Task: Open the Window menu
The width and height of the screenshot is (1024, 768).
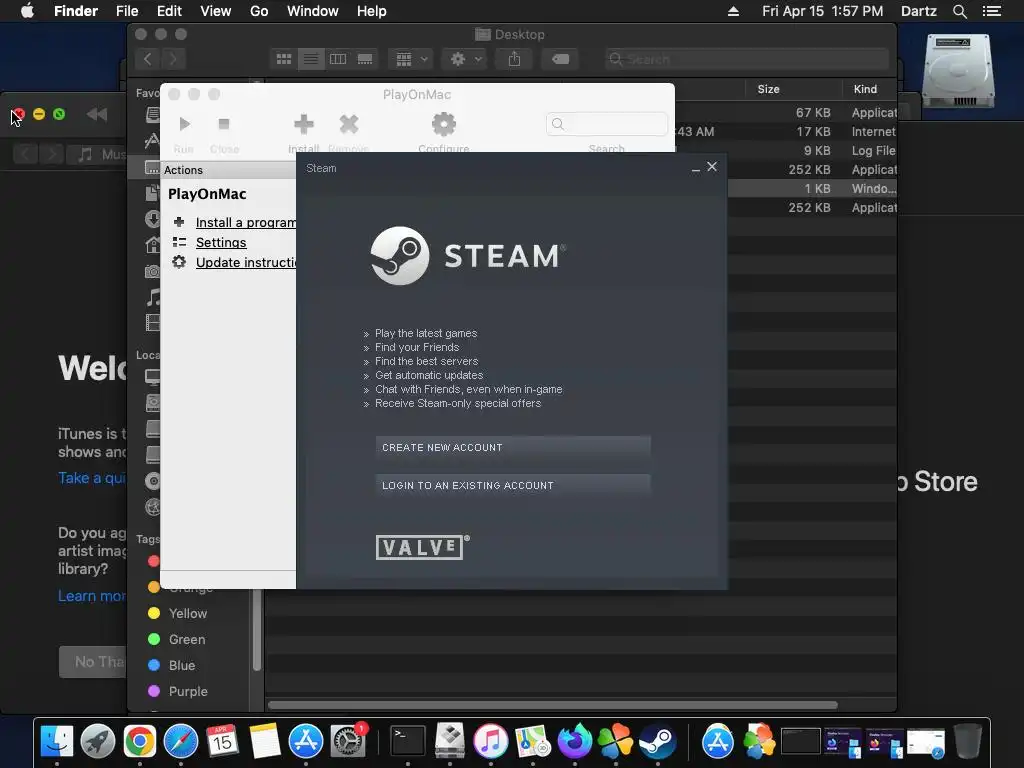Action: click(x=313, y=11)
